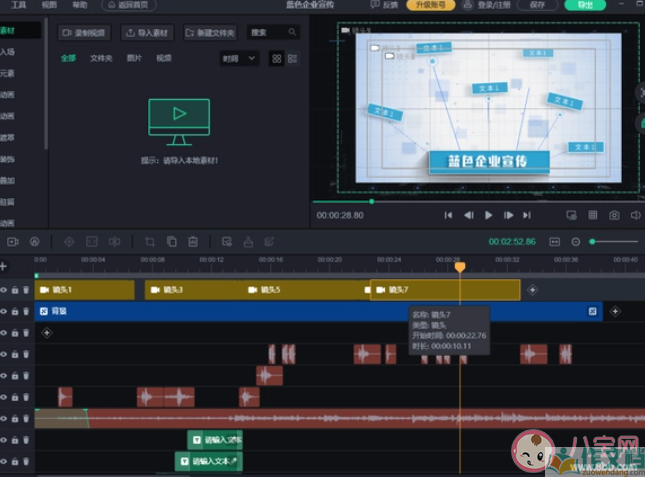This screenshot has width=645, height=477.
Task: Adjust the timeline zoom slider
Action: [x=613, y=241]
